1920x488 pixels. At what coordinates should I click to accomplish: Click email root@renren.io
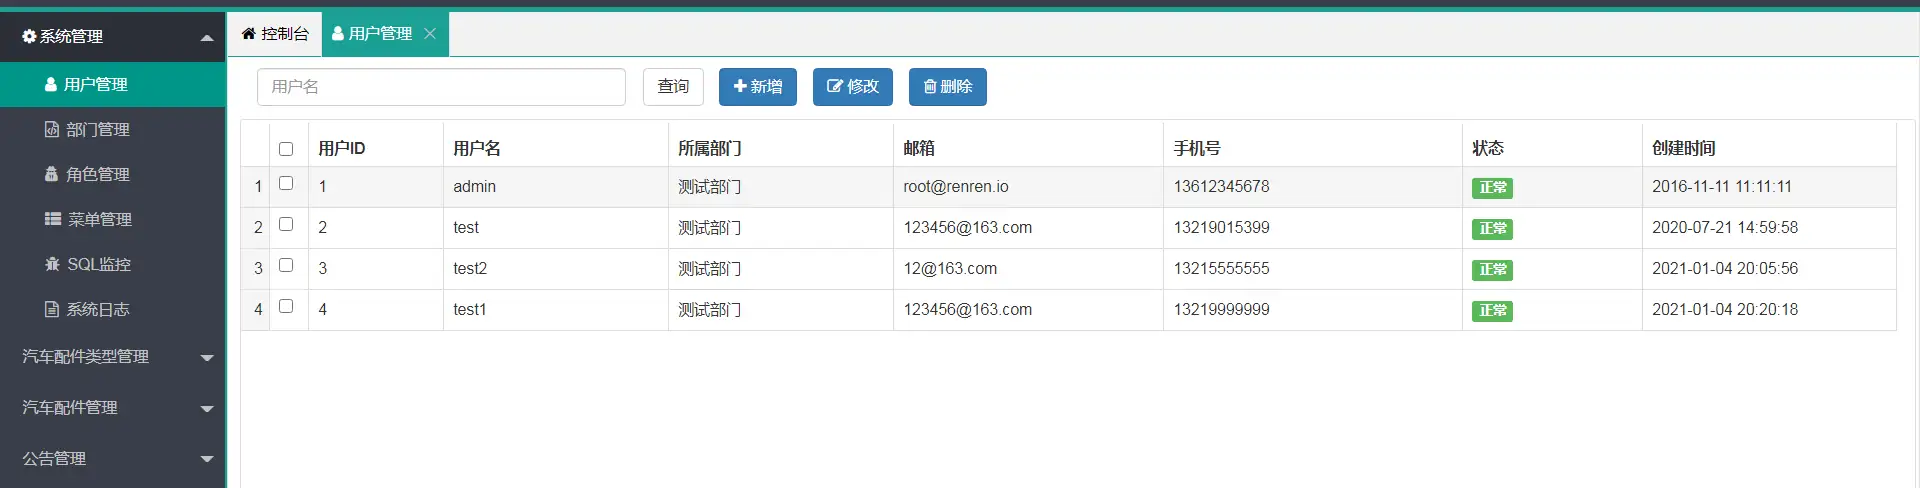pos(956,187)
